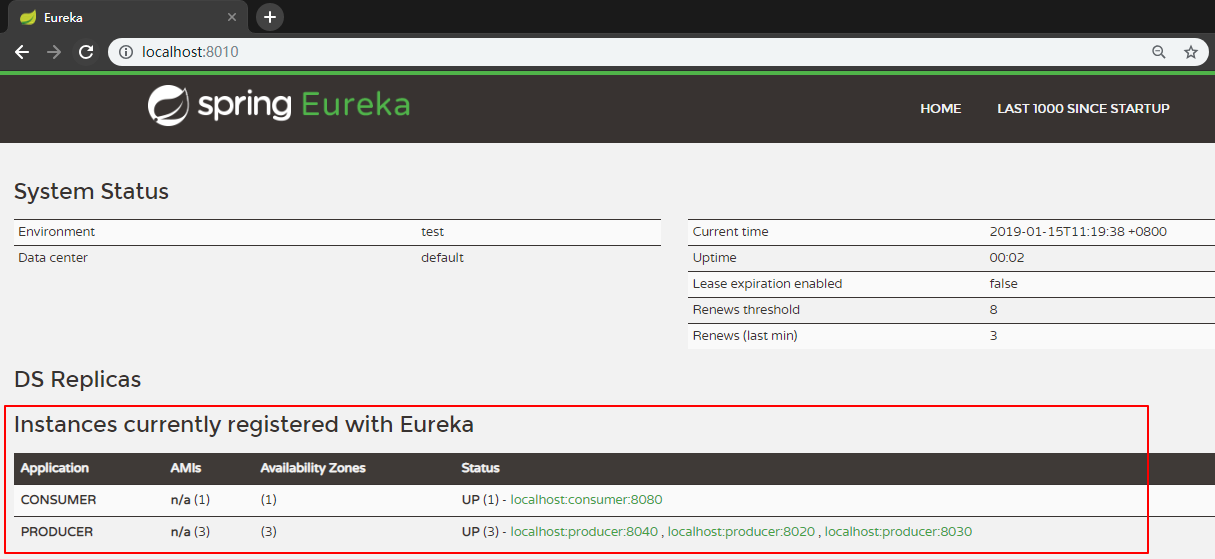Open the localhost:producer:8020 instance link

741,532
